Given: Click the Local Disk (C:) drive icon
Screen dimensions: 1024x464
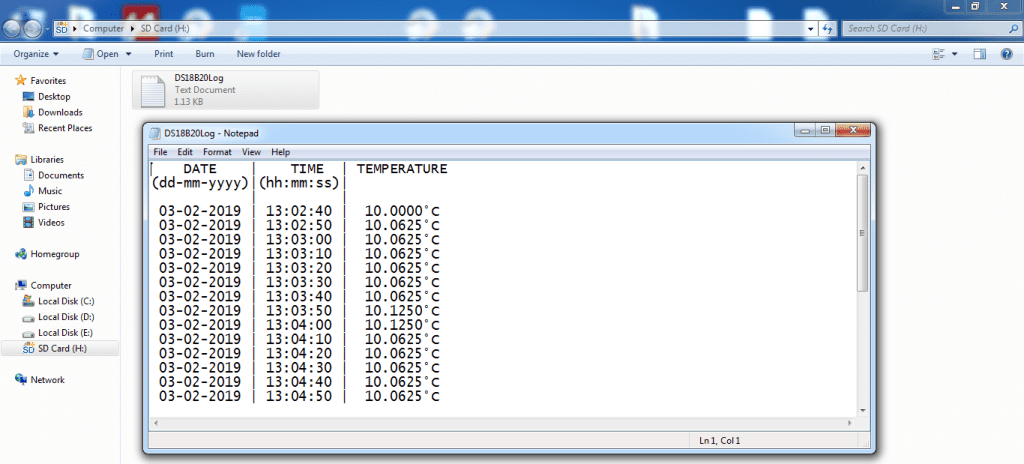Looking at the screenshot, I should (28, 301).
